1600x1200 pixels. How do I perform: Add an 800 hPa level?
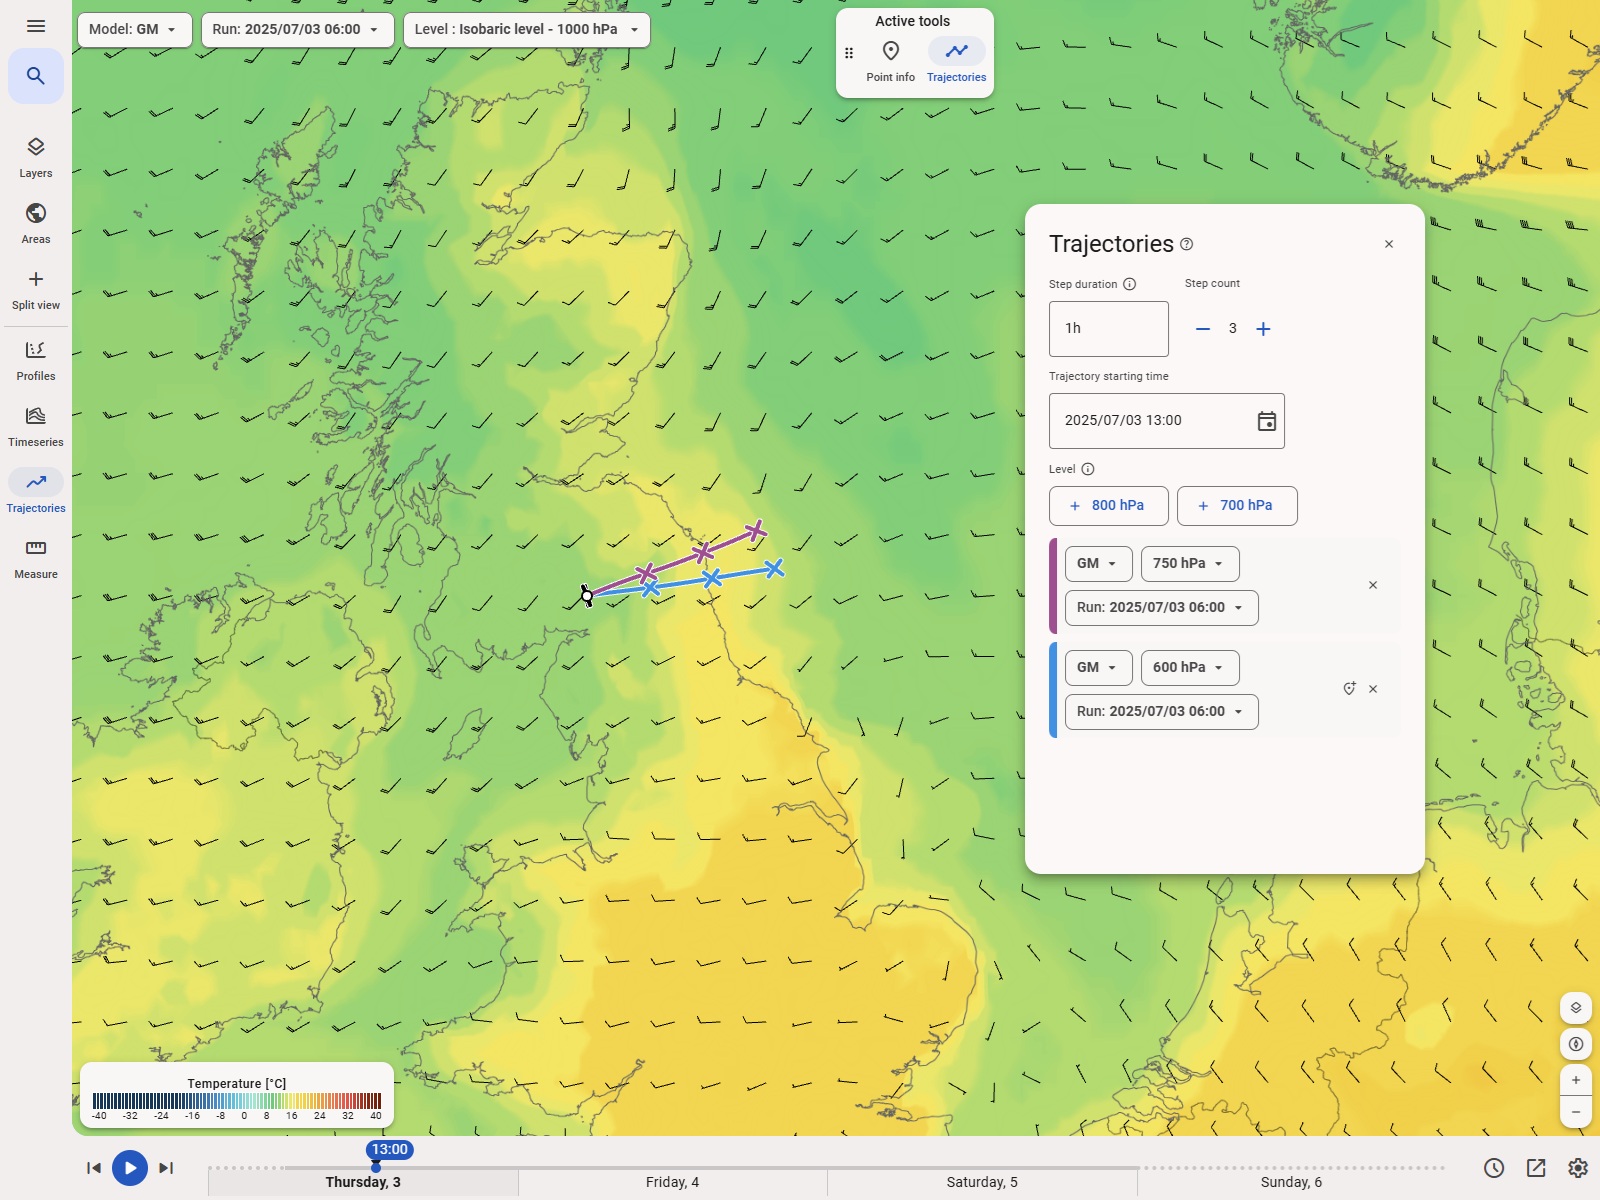click(x=1108, y=506)
